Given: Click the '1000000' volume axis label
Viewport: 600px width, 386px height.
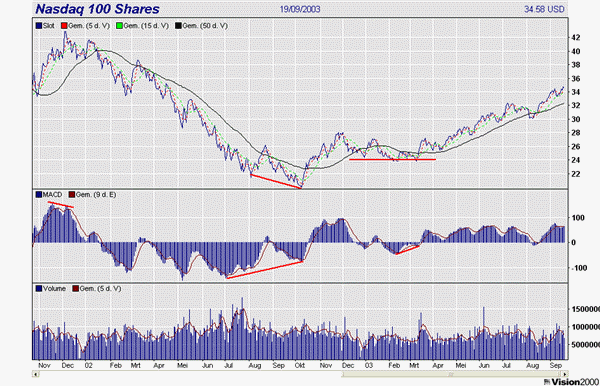Looking at the screenshot, I should pos(585,327).
